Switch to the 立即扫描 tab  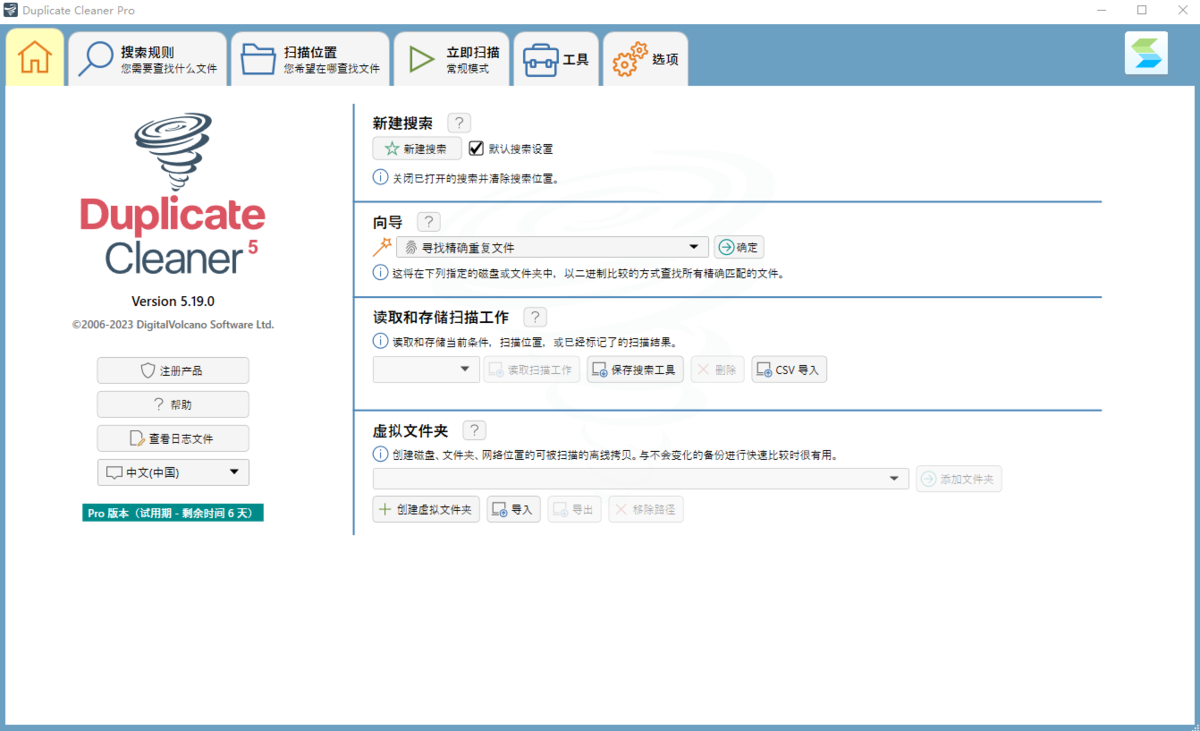tap(452, 59)
